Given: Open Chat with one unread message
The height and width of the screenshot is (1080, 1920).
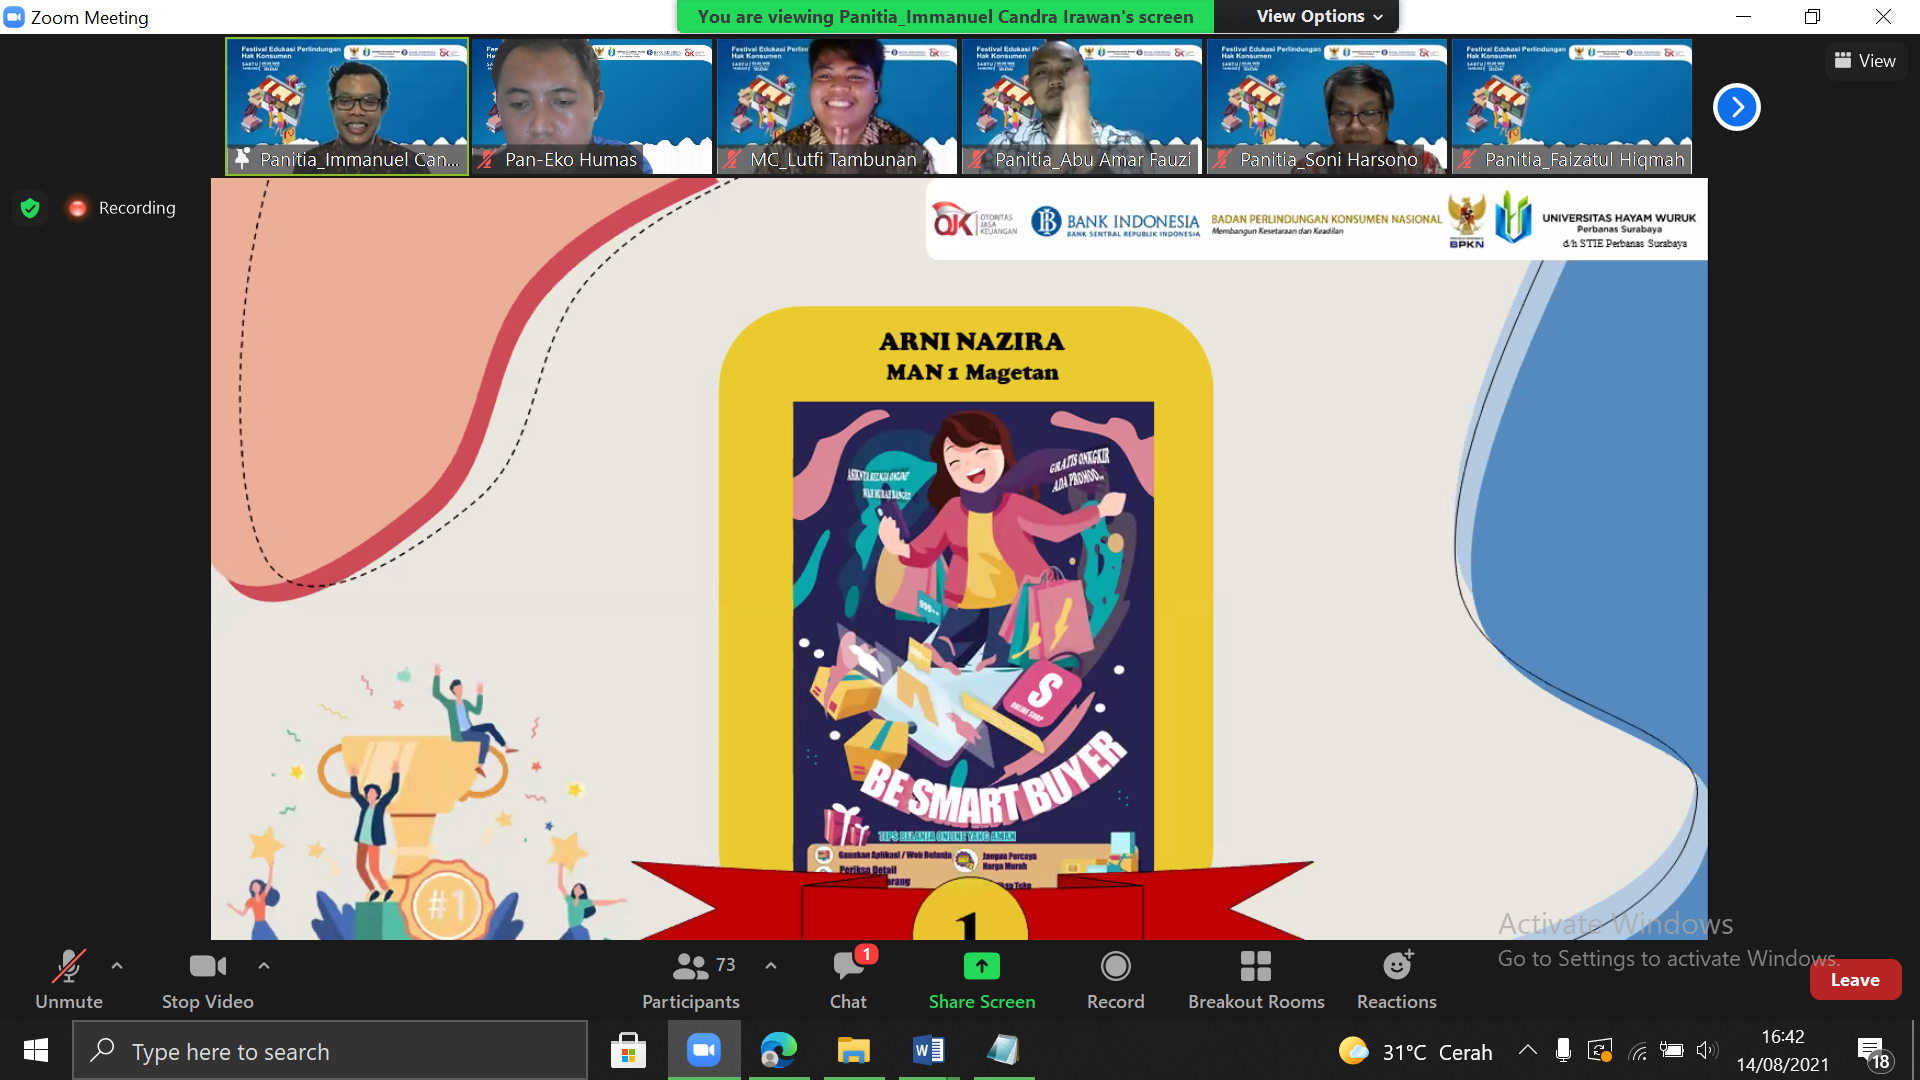Looking at the screenshot, I should pyautogui.click(x=849, y=980).
